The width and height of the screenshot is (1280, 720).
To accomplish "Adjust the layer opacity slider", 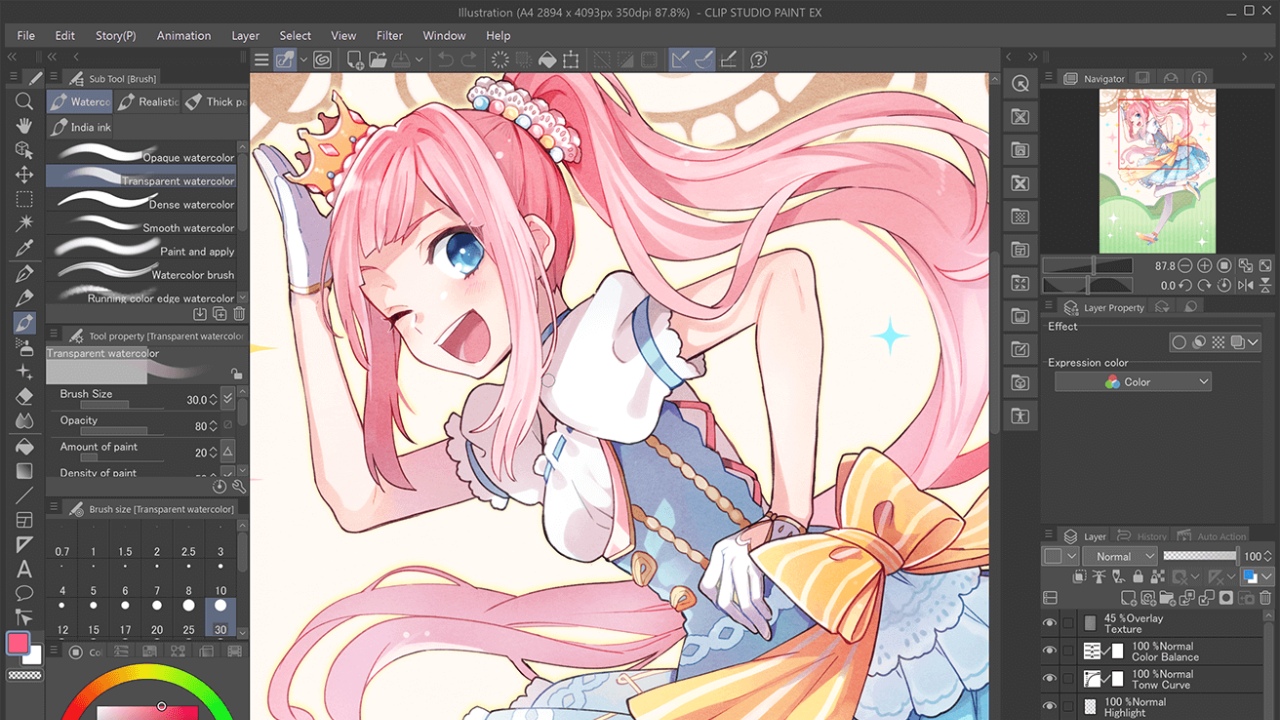I will 1200,556.
